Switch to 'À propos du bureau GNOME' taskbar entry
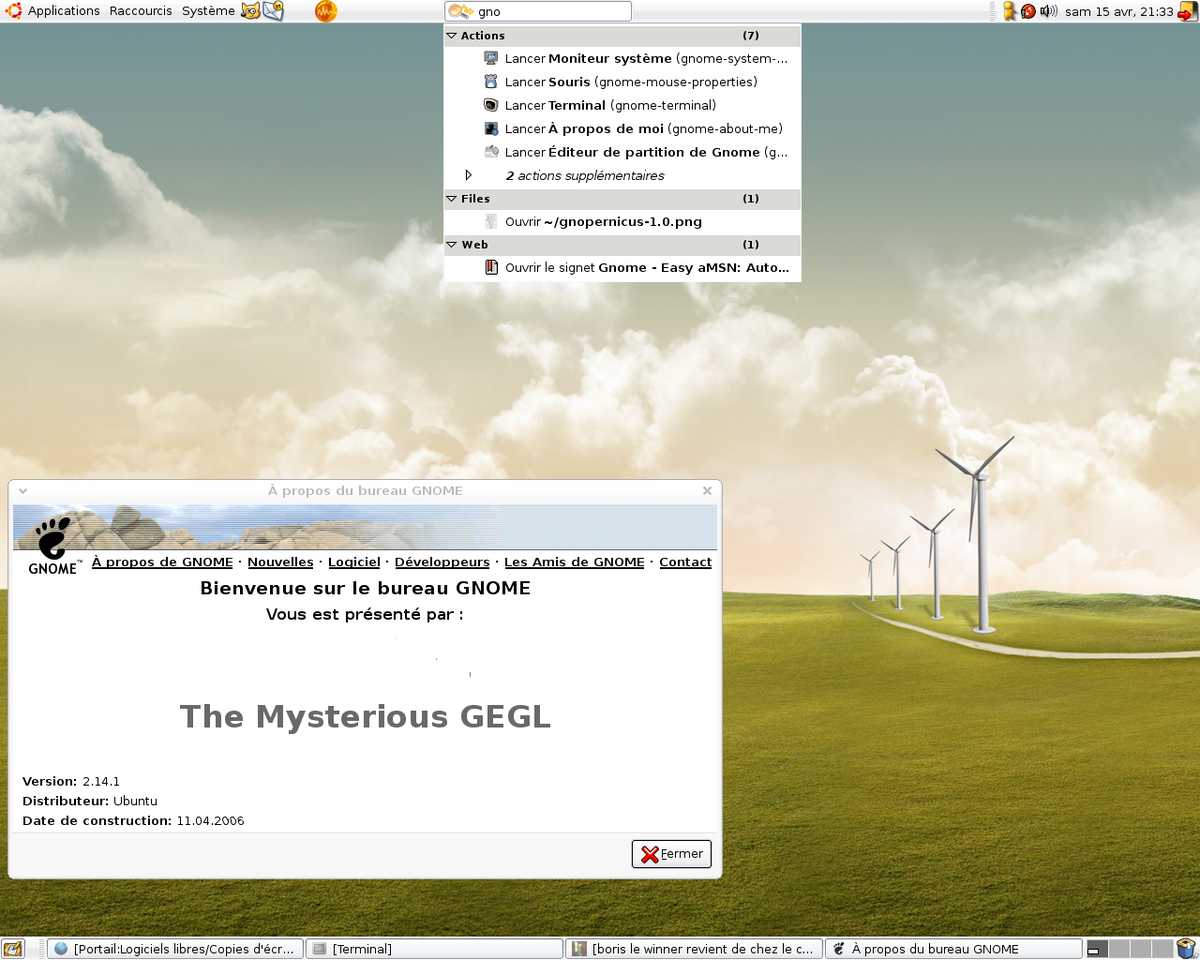This screenshot has height=960, width=1200. tap(954, 949)
